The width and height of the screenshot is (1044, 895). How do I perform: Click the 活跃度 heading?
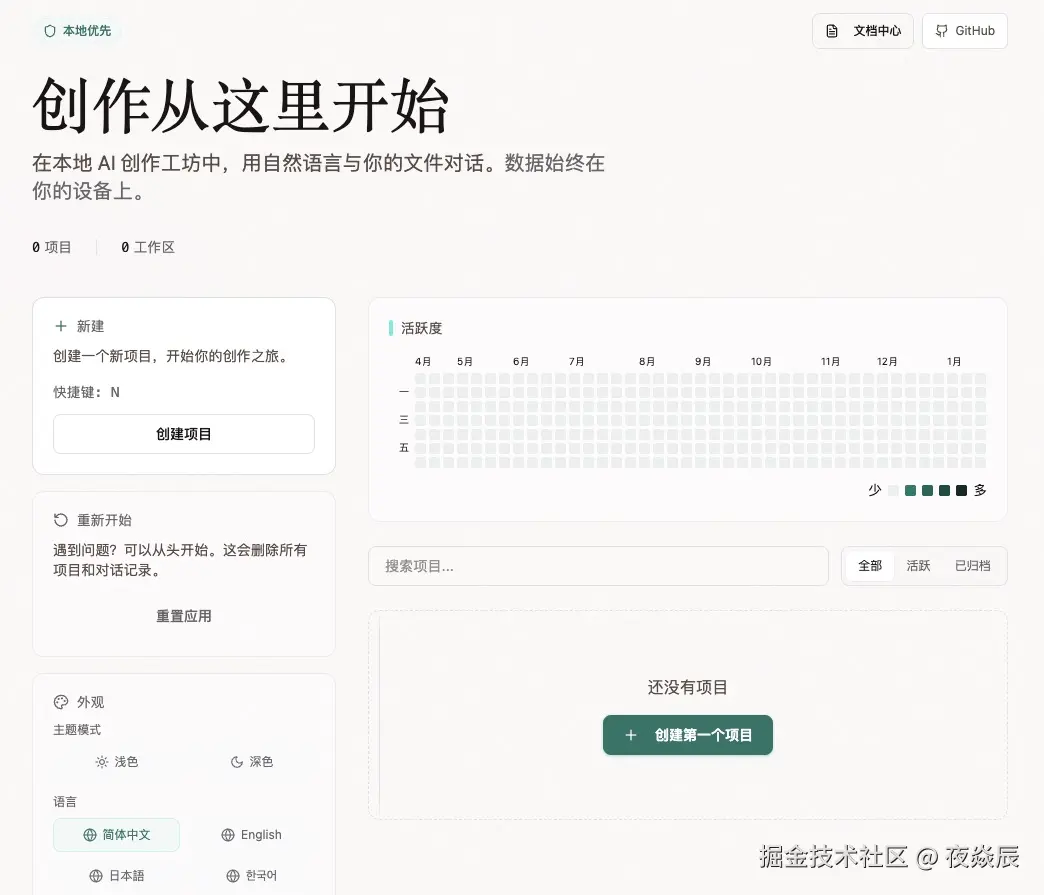click(x=421, y=328)
